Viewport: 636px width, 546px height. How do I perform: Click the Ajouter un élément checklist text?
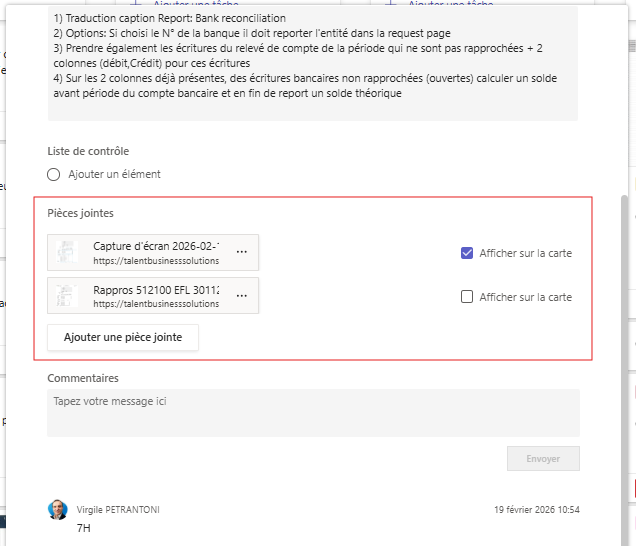coord(114,174)
